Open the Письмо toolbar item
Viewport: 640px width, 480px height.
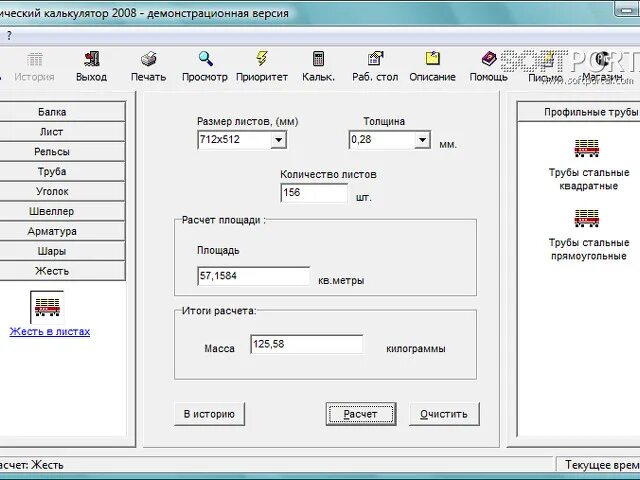[546, 67]
